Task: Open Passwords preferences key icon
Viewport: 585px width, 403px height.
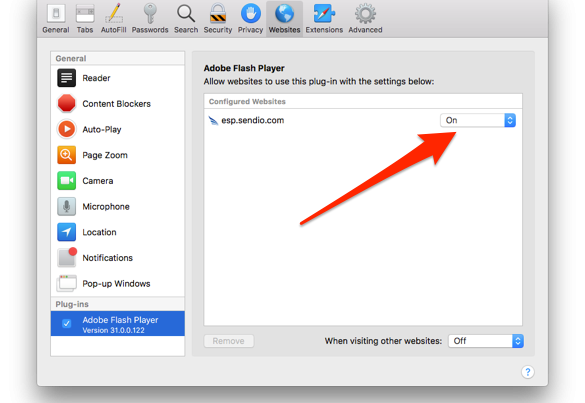Action: (x=150, y=14)
